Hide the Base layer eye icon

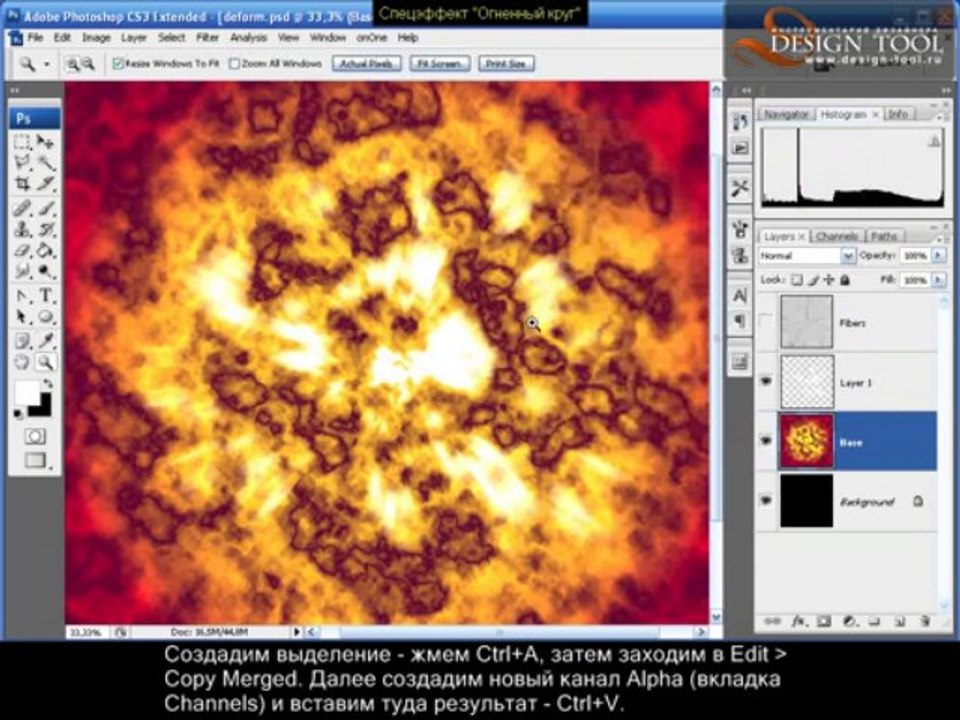[765, 441]
